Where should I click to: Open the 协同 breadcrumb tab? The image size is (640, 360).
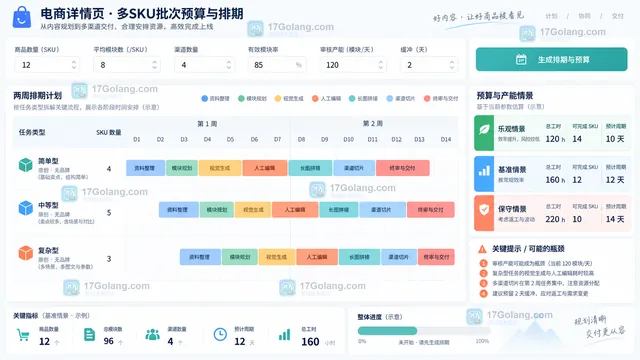pos(584,16)
